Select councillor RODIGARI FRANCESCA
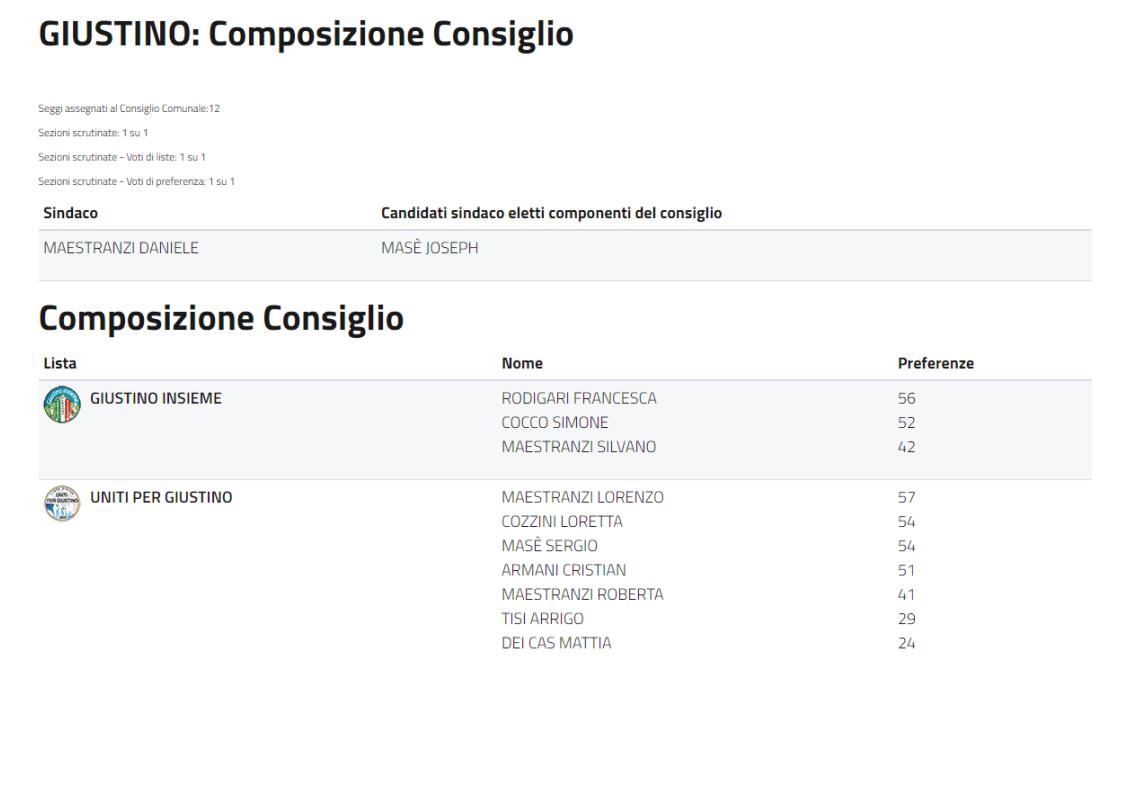Screen dimensions: 1122x793 click(x=579, y=399)
